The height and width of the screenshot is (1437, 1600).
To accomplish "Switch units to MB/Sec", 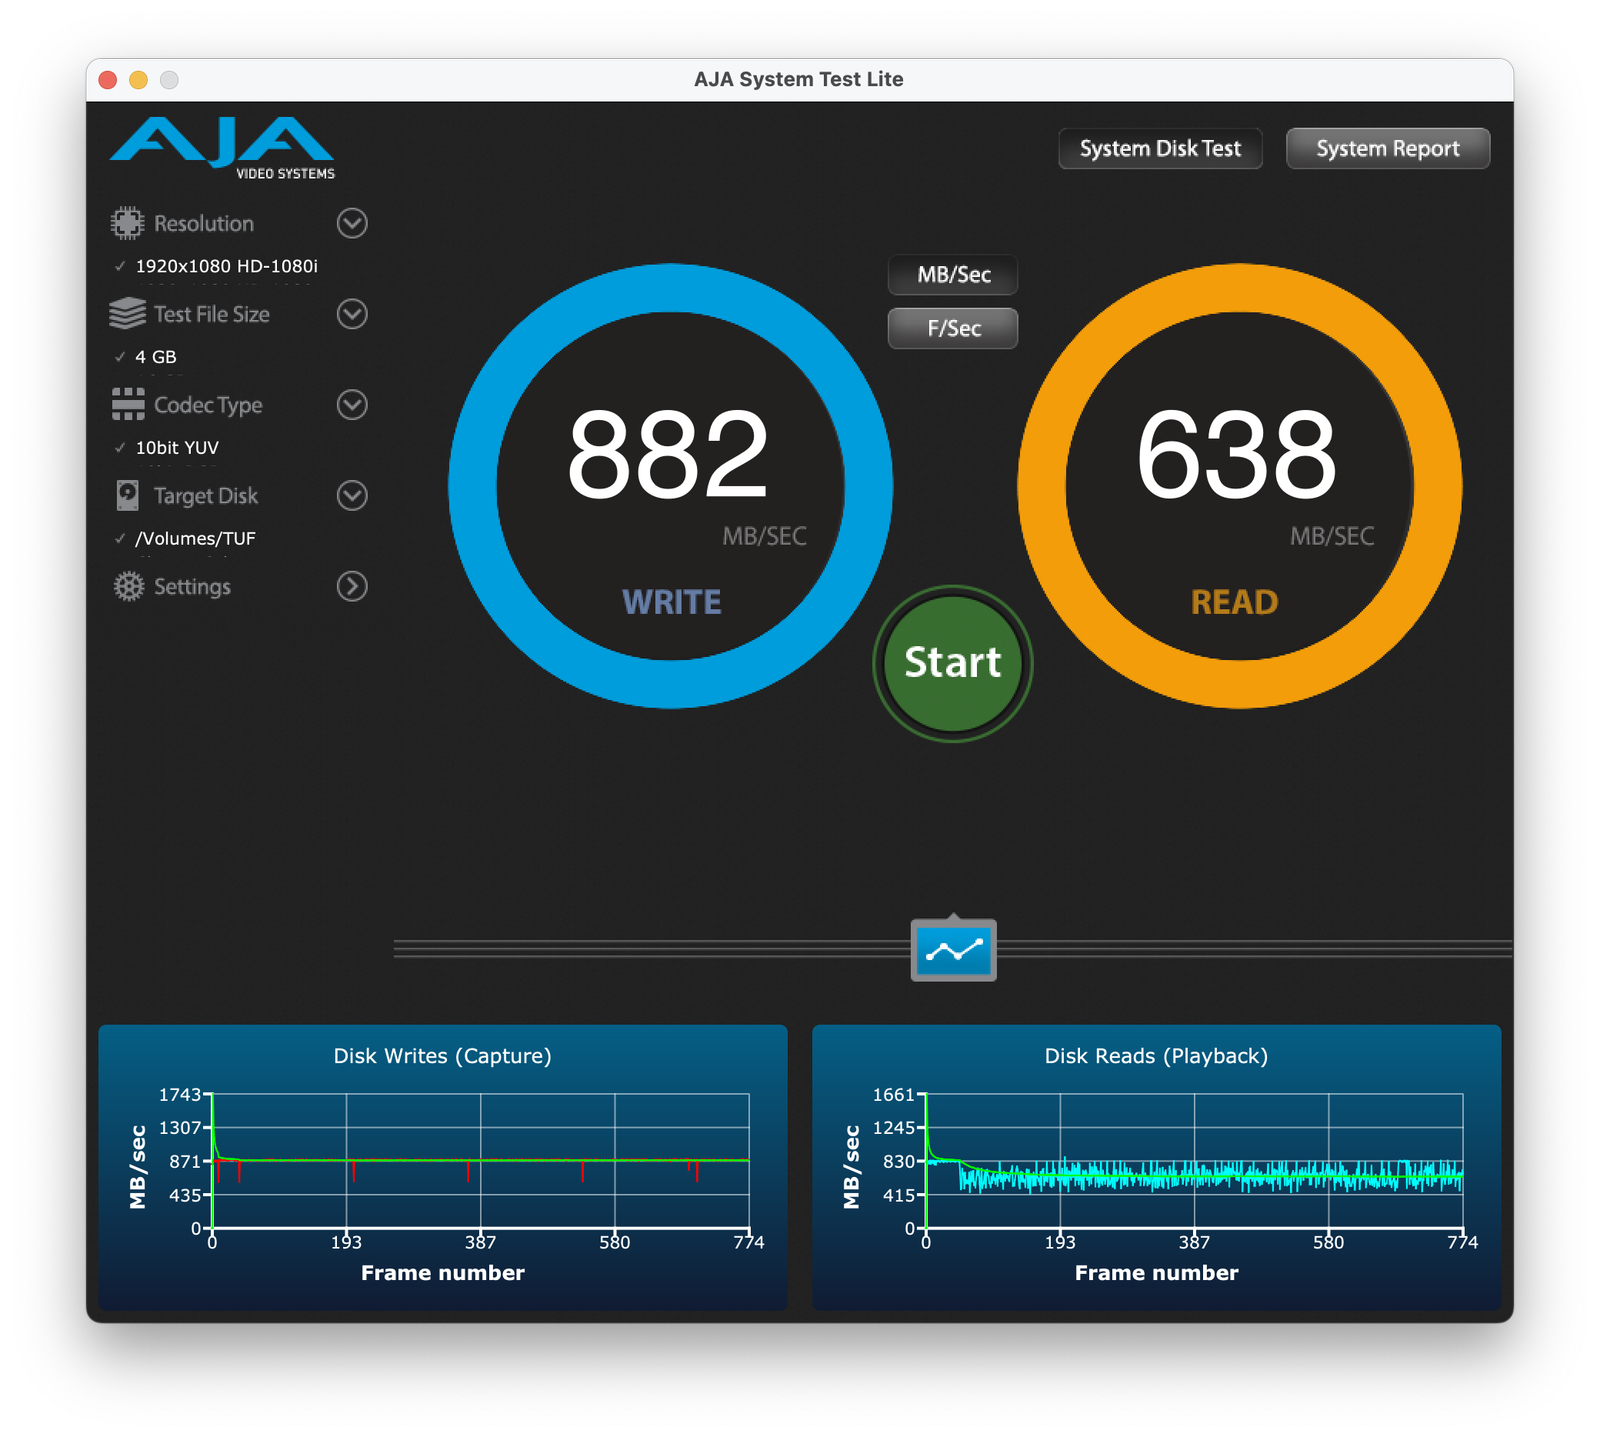I will coord(953,275).
